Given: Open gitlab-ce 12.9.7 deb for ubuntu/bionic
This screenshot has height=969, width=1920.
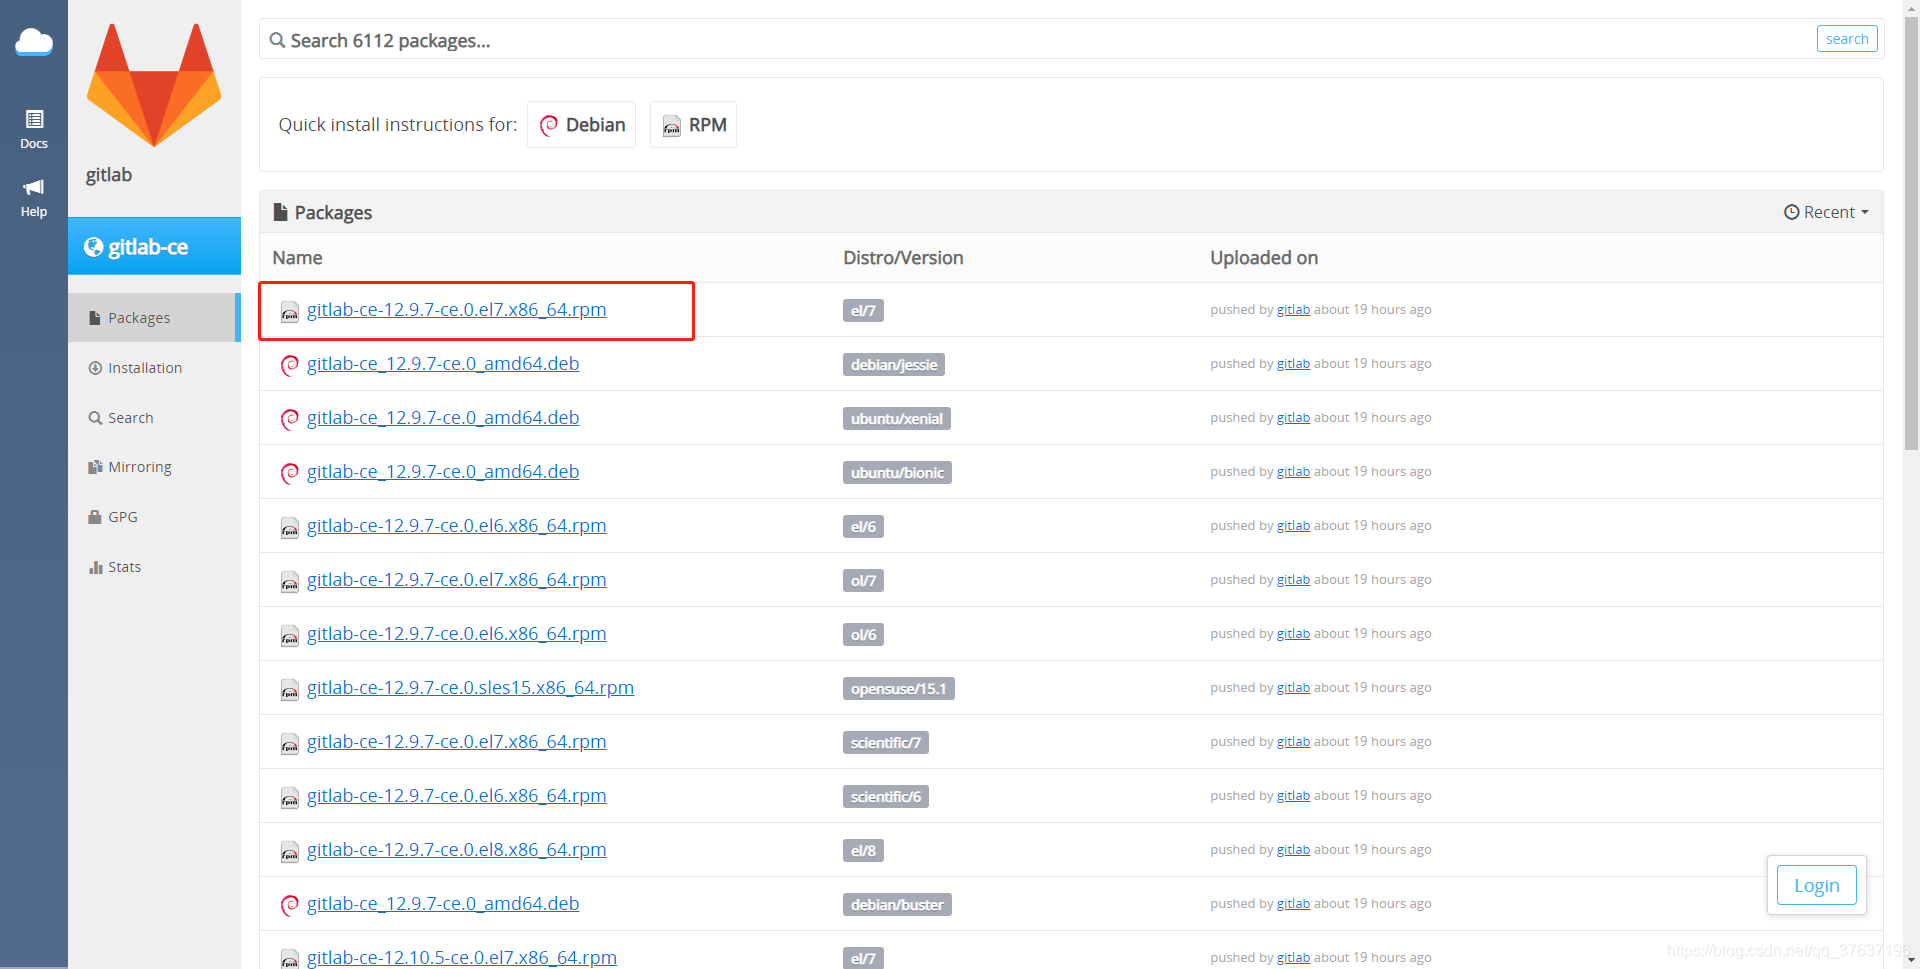Looking at the screenshot, I should (443, 472).
